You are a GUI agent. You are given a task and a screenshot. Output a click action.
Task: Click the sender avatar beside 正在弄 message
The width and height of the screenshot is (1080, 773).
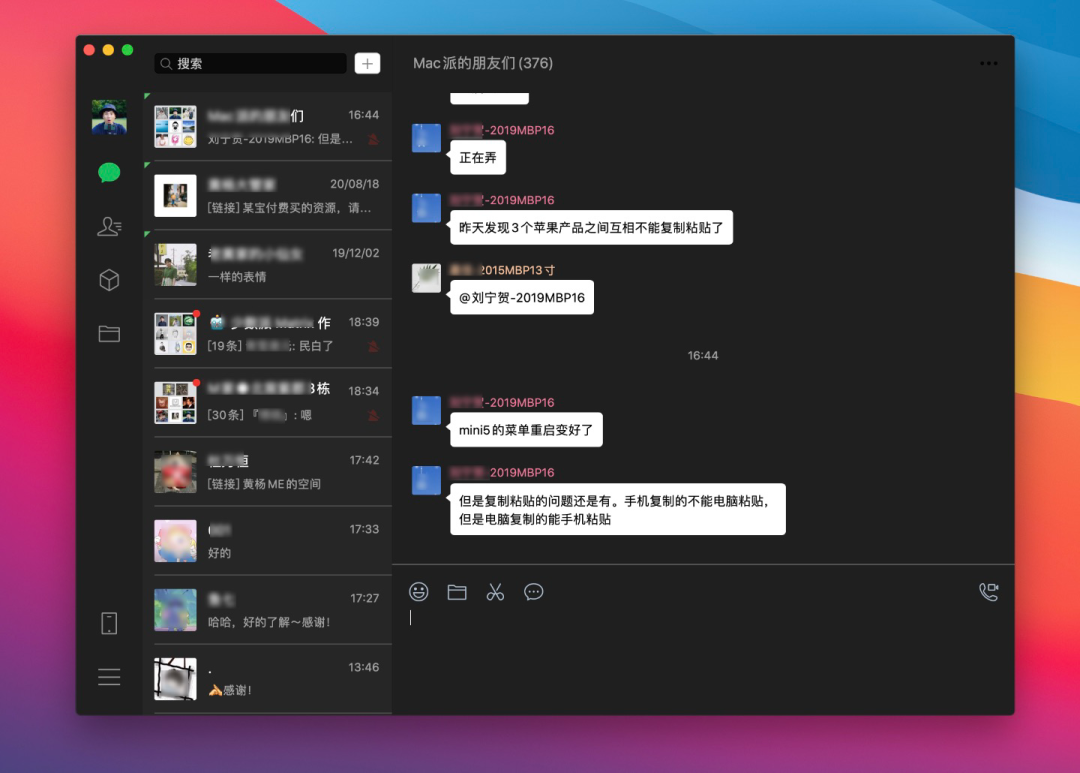[426, 138]
